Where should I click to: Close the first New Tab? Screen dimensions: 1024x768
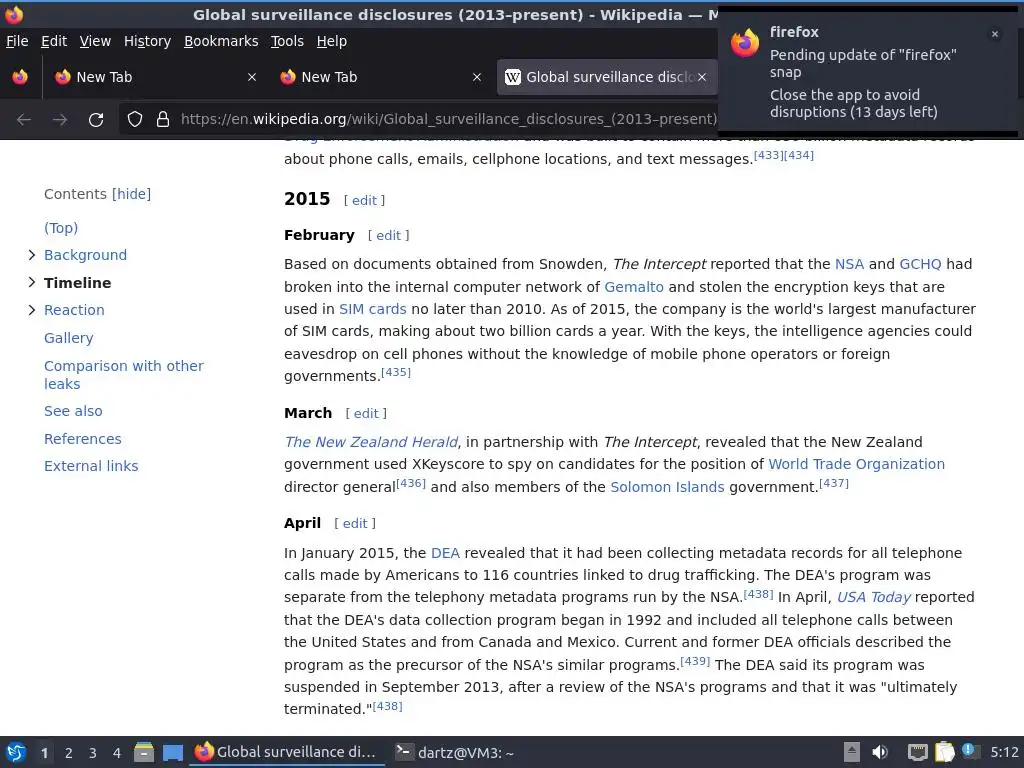251,77
